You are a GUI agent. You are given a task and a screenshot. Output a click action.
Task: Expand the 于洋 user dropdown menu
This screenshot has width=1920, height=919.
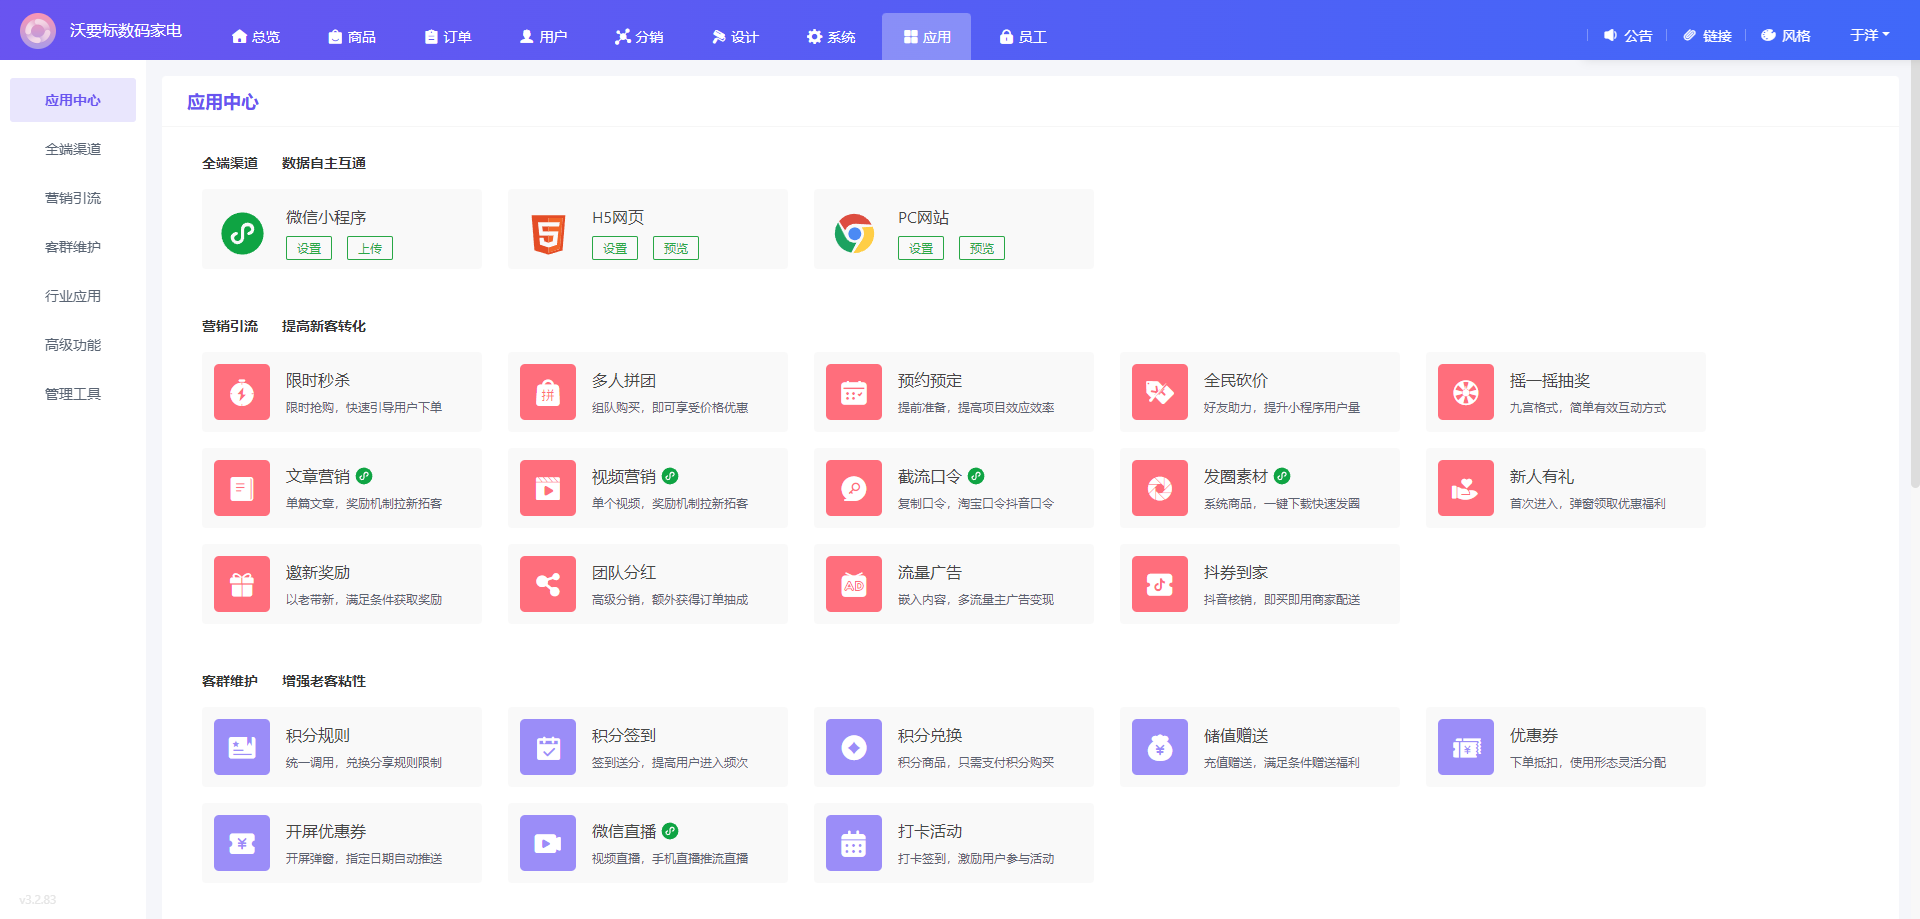tap(1869, 36)
